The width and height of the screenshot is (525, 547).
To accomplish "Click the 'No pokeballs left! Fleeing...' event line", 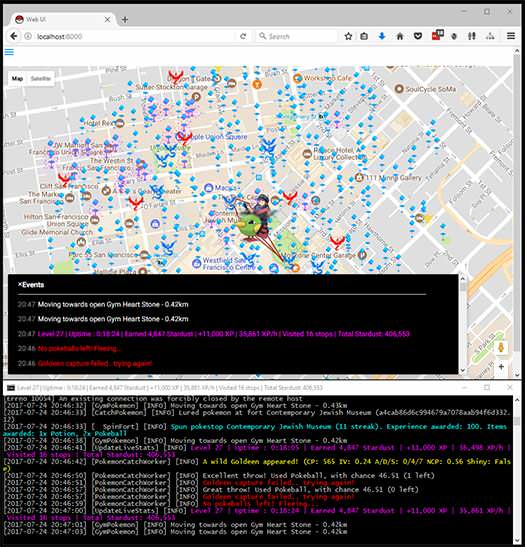I will [x=79, y=348].
